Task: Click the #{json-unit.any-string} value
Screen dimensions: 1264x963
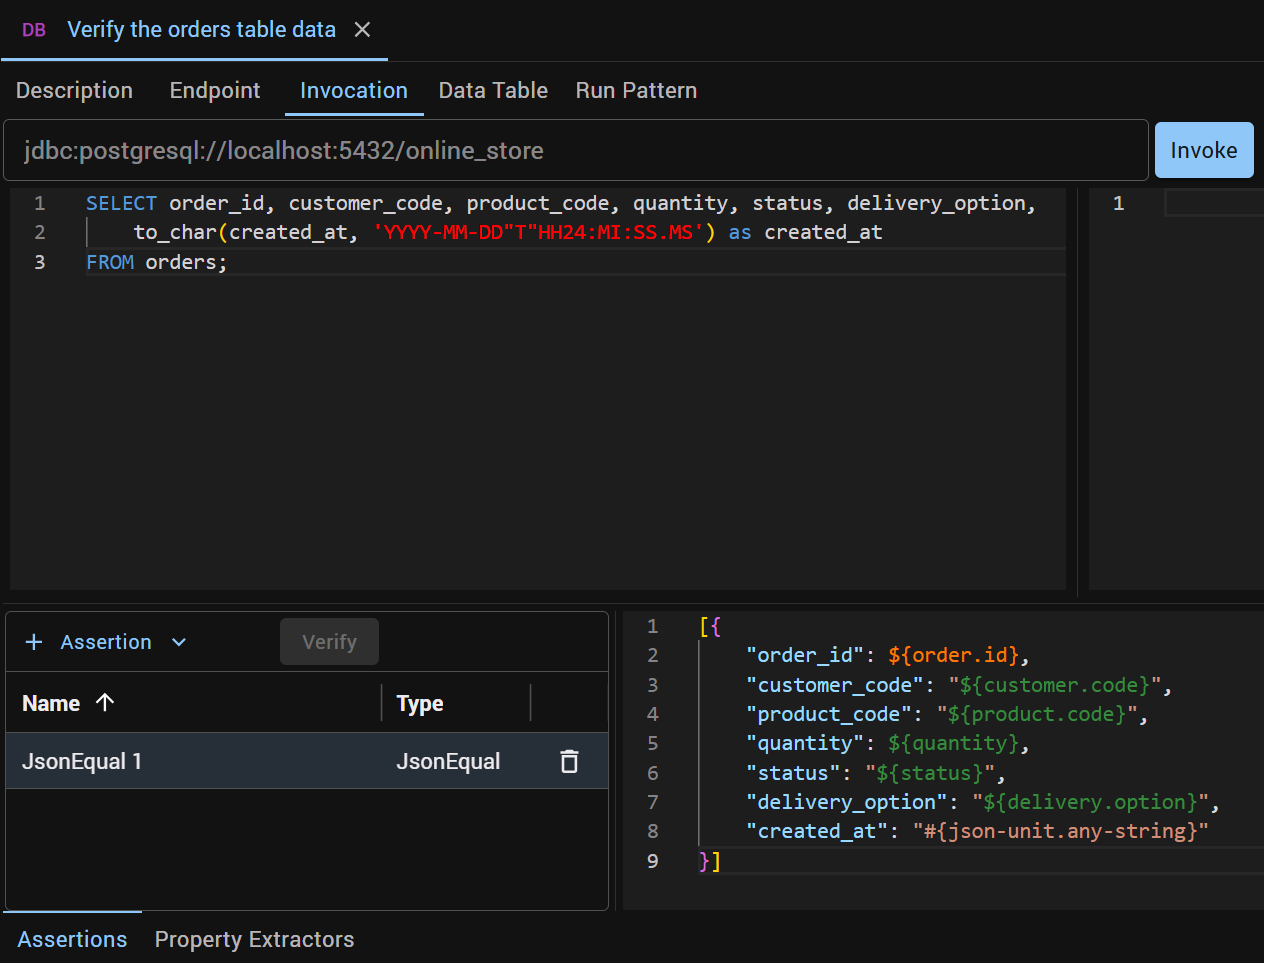Action: click(x=1060, y=831)
